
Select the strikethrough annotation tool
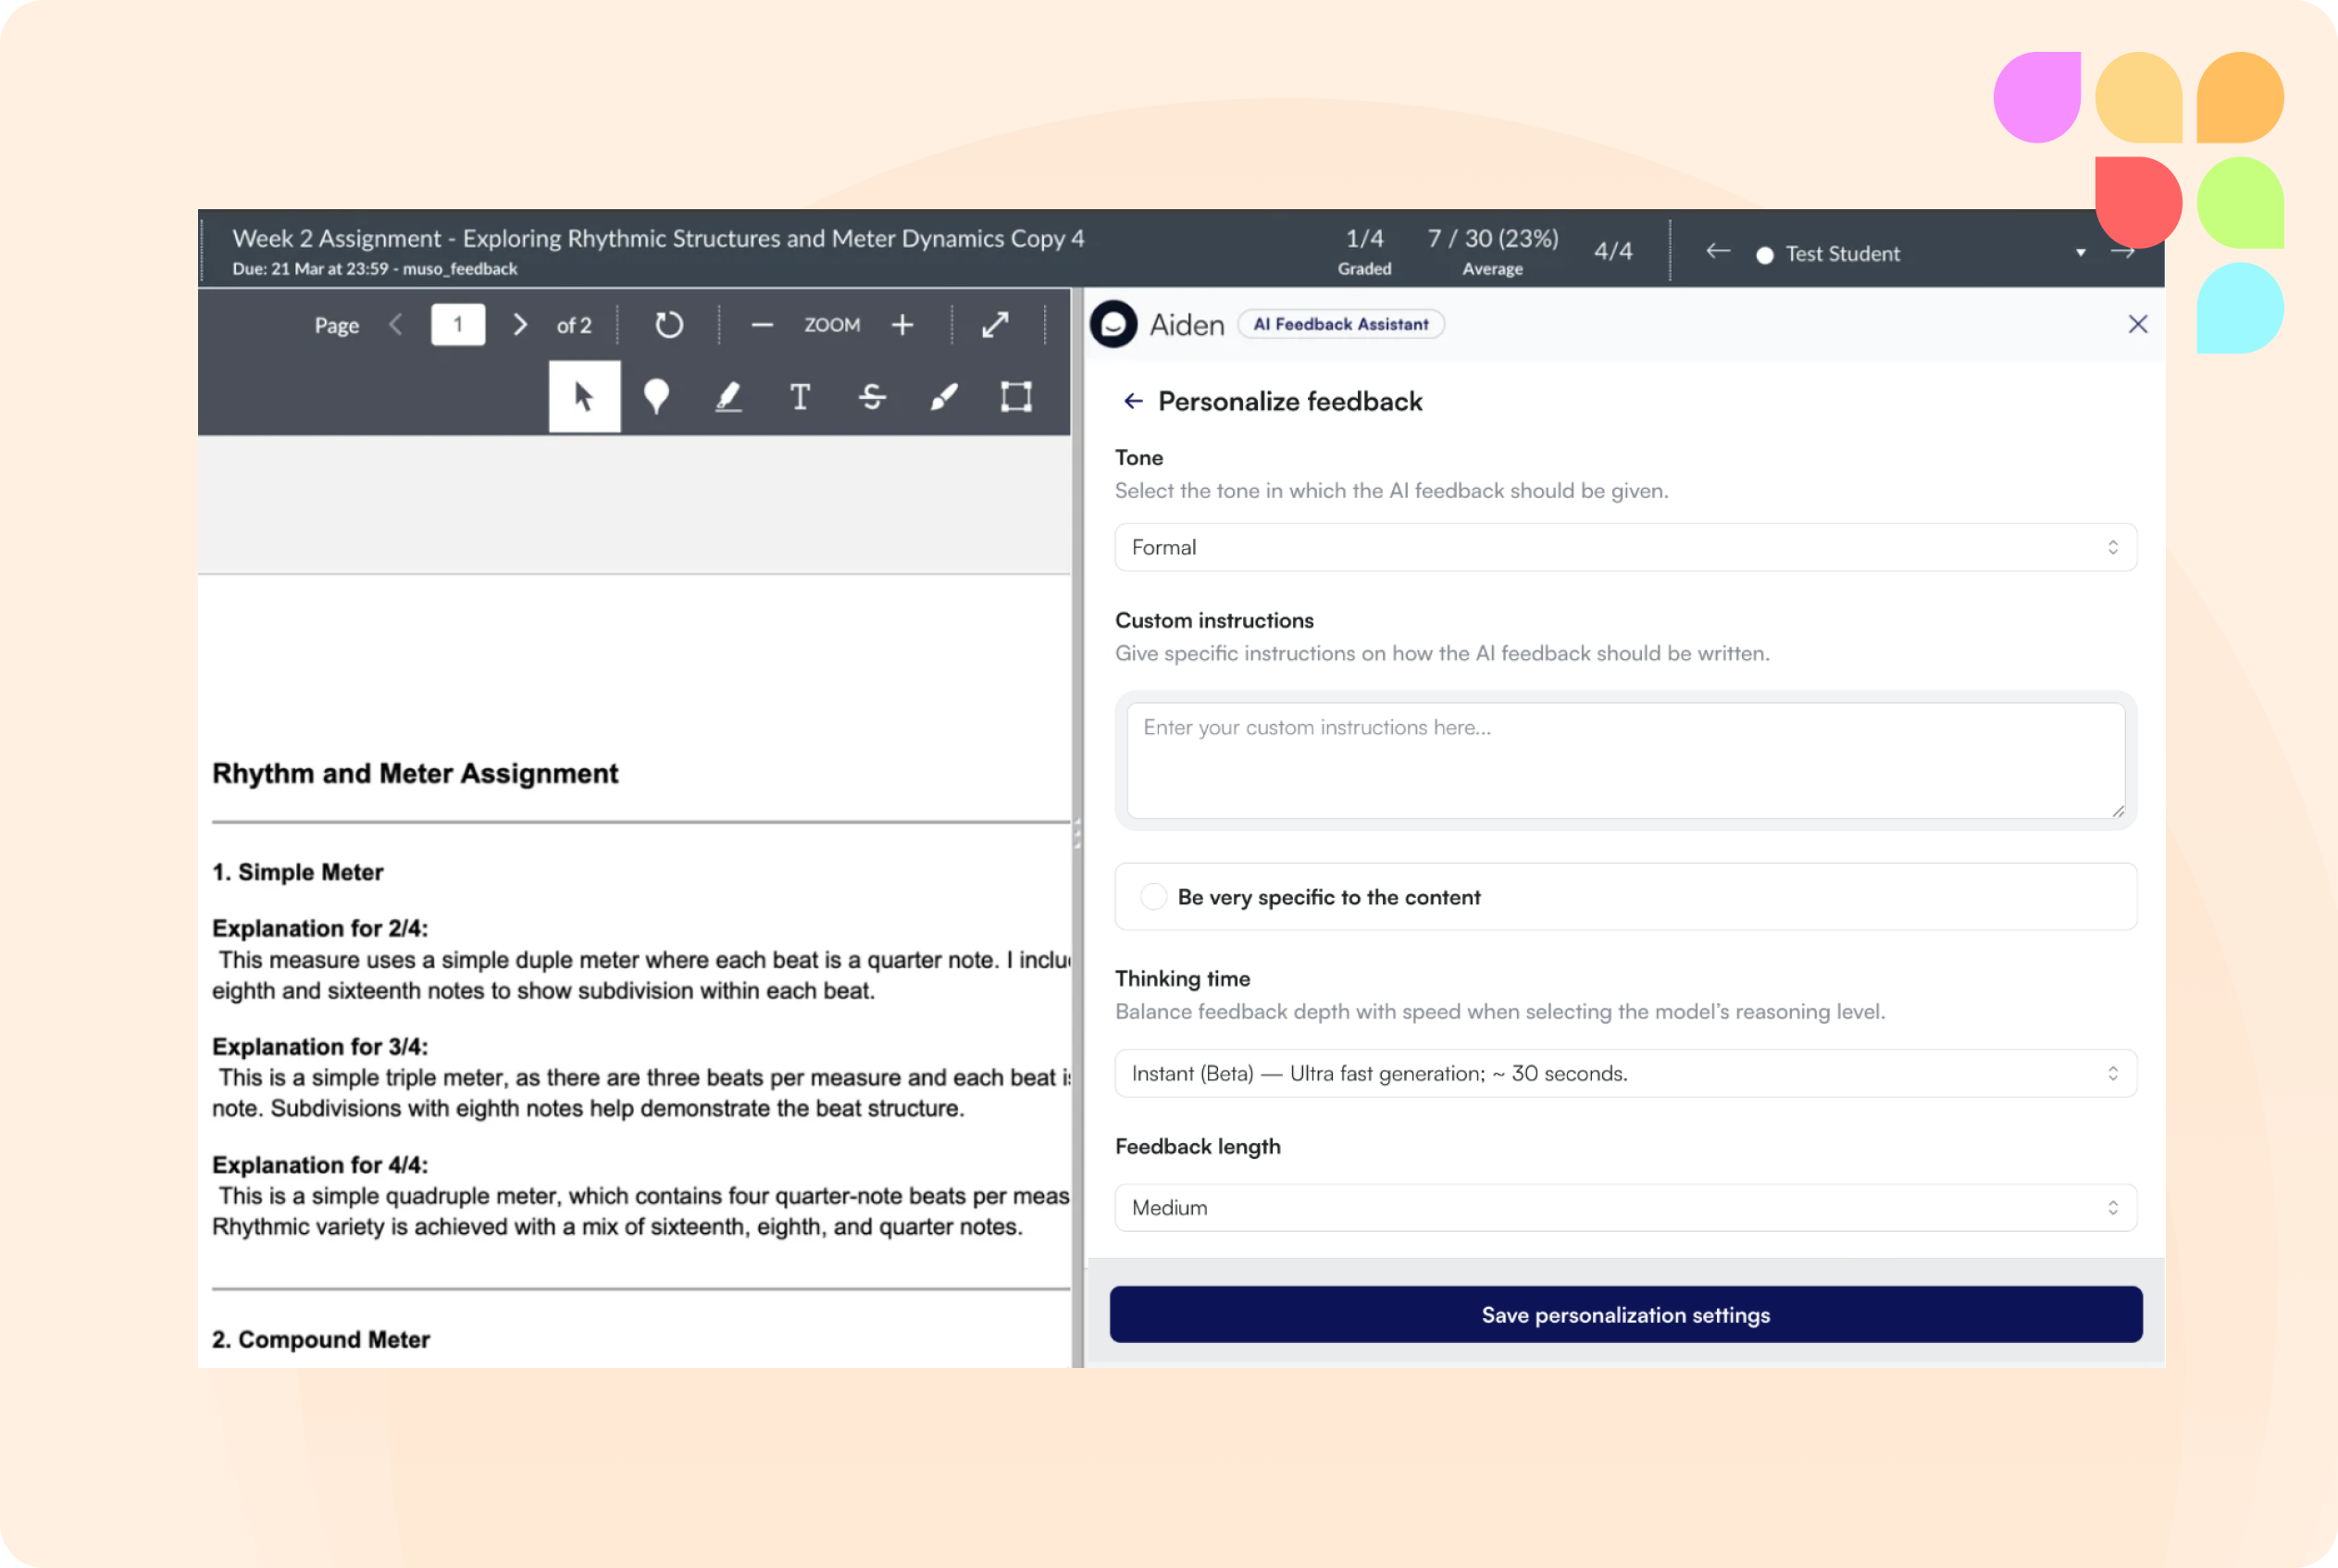coord(872,397)
